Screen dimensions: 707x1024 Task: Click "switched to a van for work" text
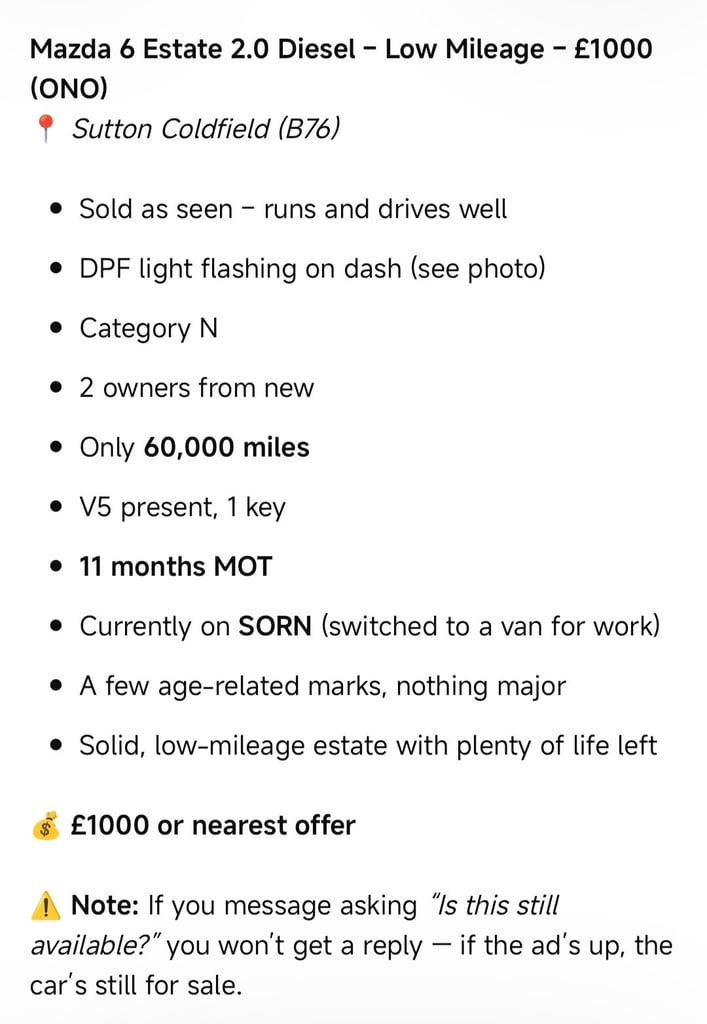pos(490,626)
